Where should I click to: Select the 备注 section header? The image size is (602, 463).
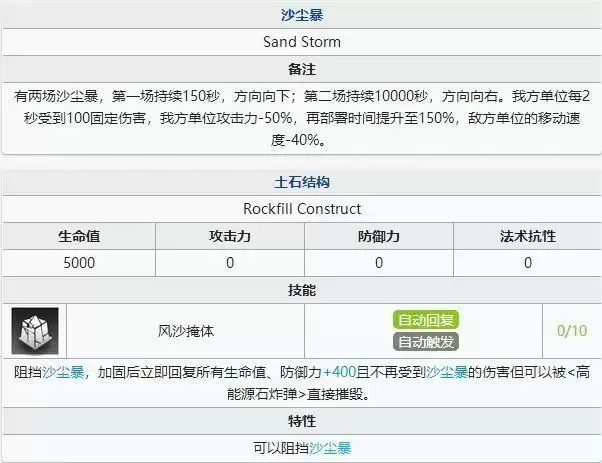[x=301, y=69]
